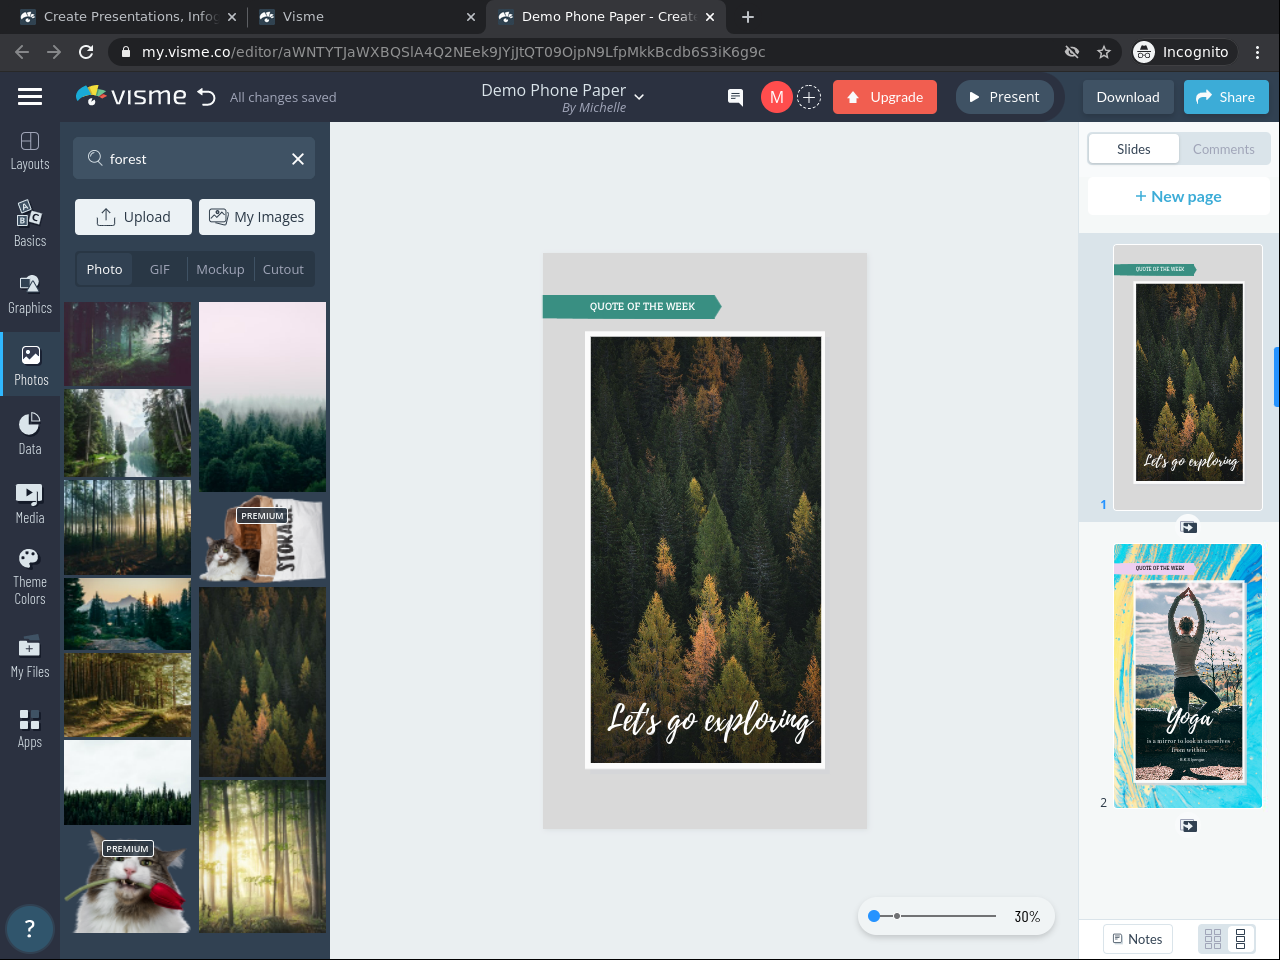
Task: Click the zoom percentage 30%
Action: pos(1027,917)
